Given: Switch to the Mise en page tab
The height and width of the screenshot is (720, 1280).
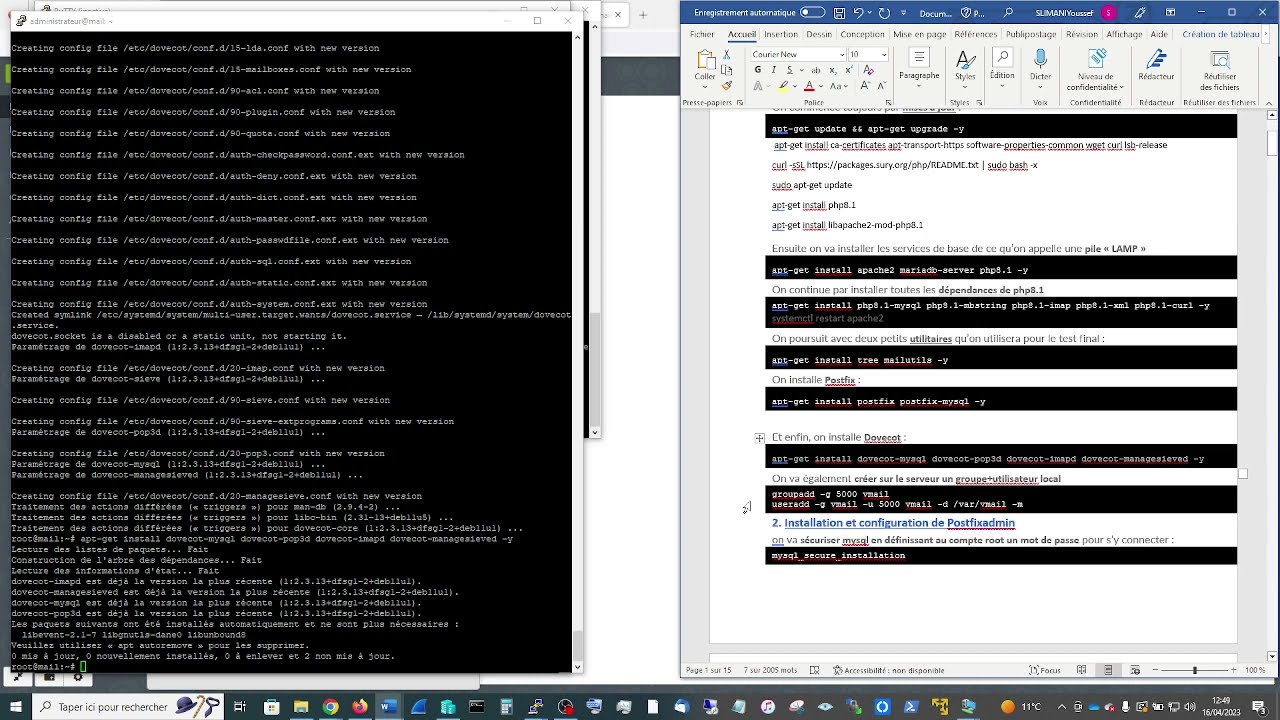Looking at the screenshot, I should tap(919, 34).
